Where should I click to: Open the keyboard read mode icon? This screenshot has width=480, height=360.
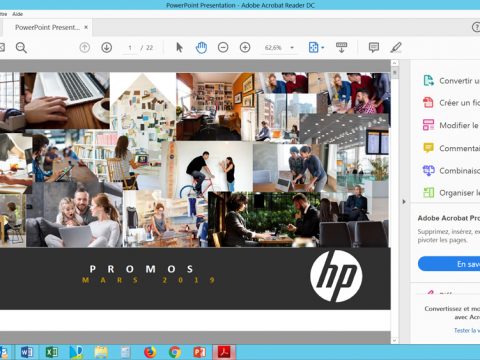[x=341, y=47]
